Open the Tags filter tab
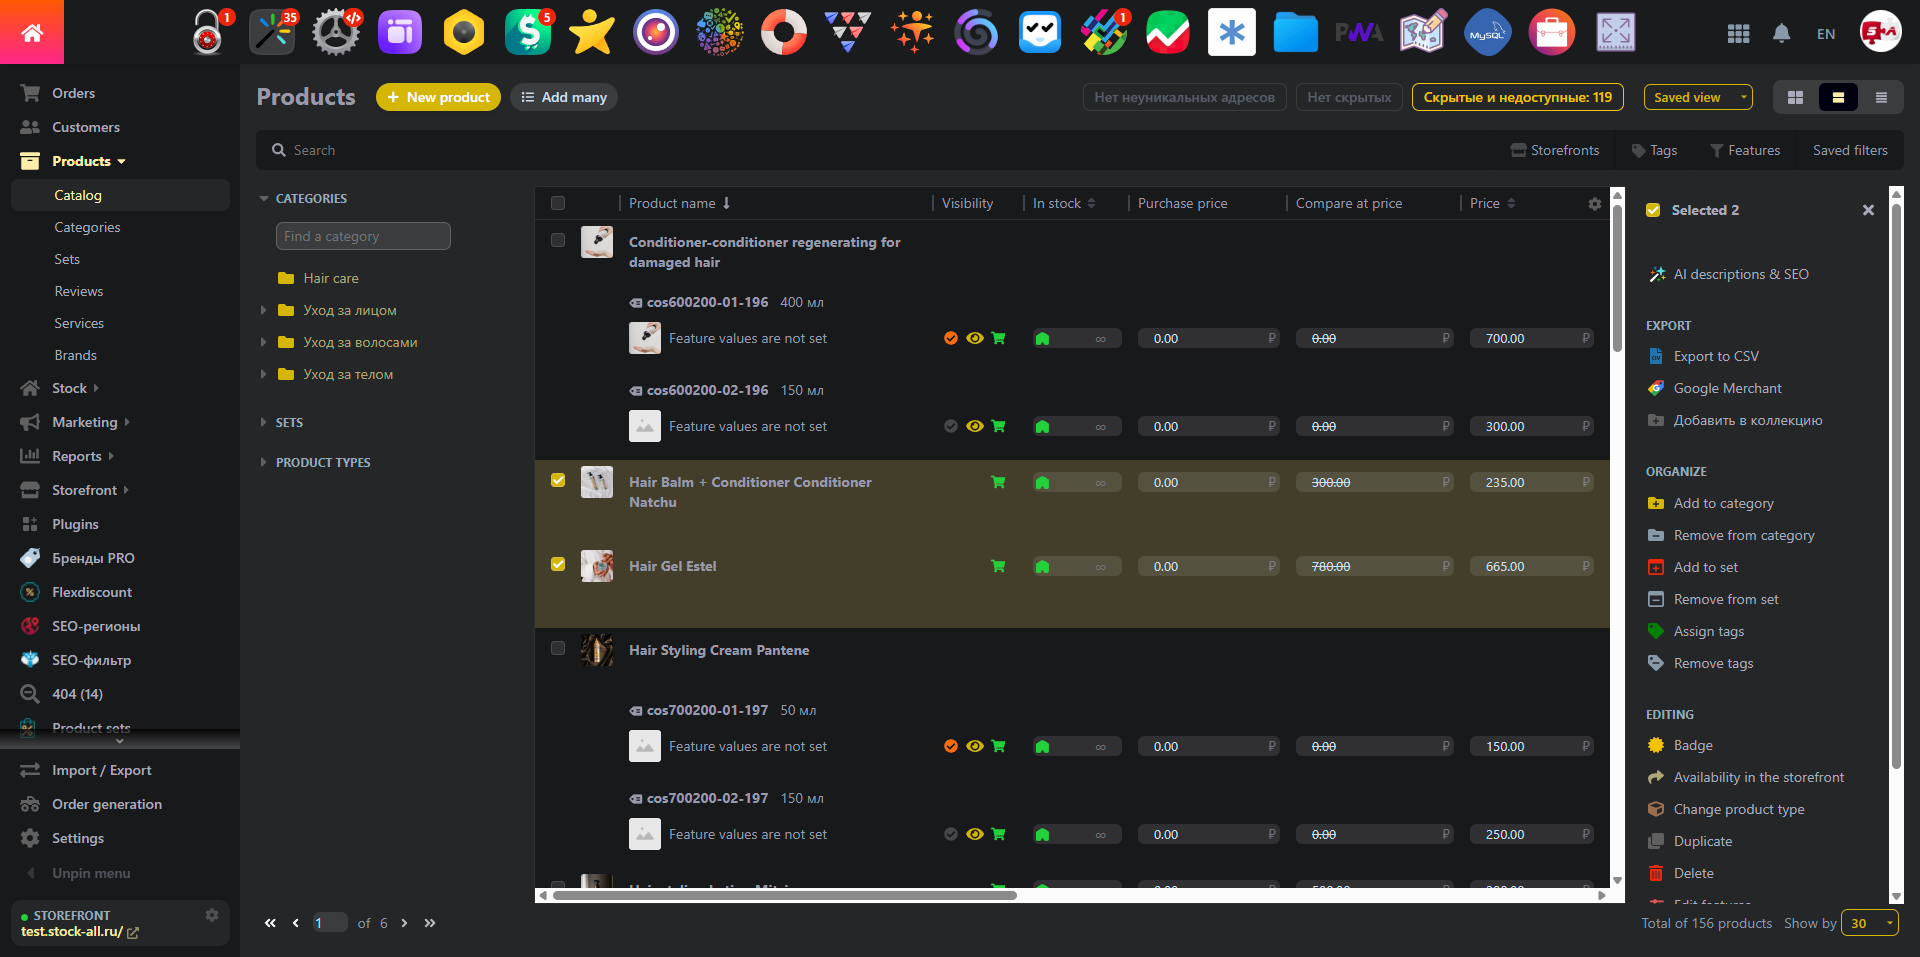1920x957 pixels. click(x=1654, y=150)
